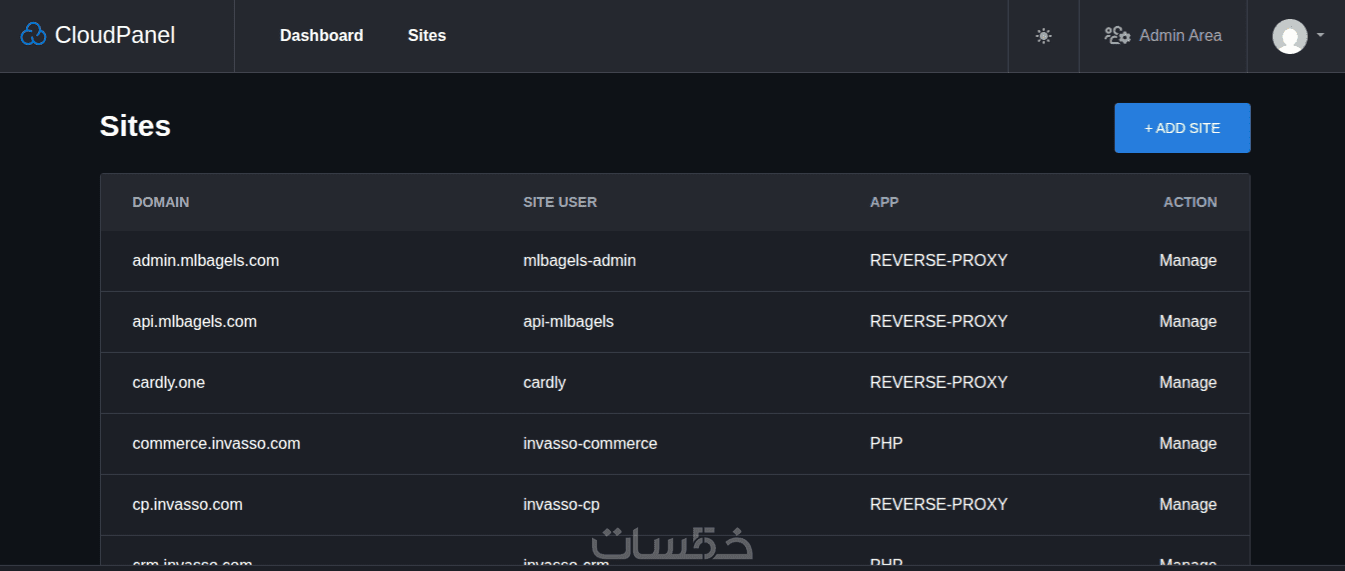Screen dimensions: 1345x571
Task: Open the Admin Area text link
Action: tap(1180, 35)
